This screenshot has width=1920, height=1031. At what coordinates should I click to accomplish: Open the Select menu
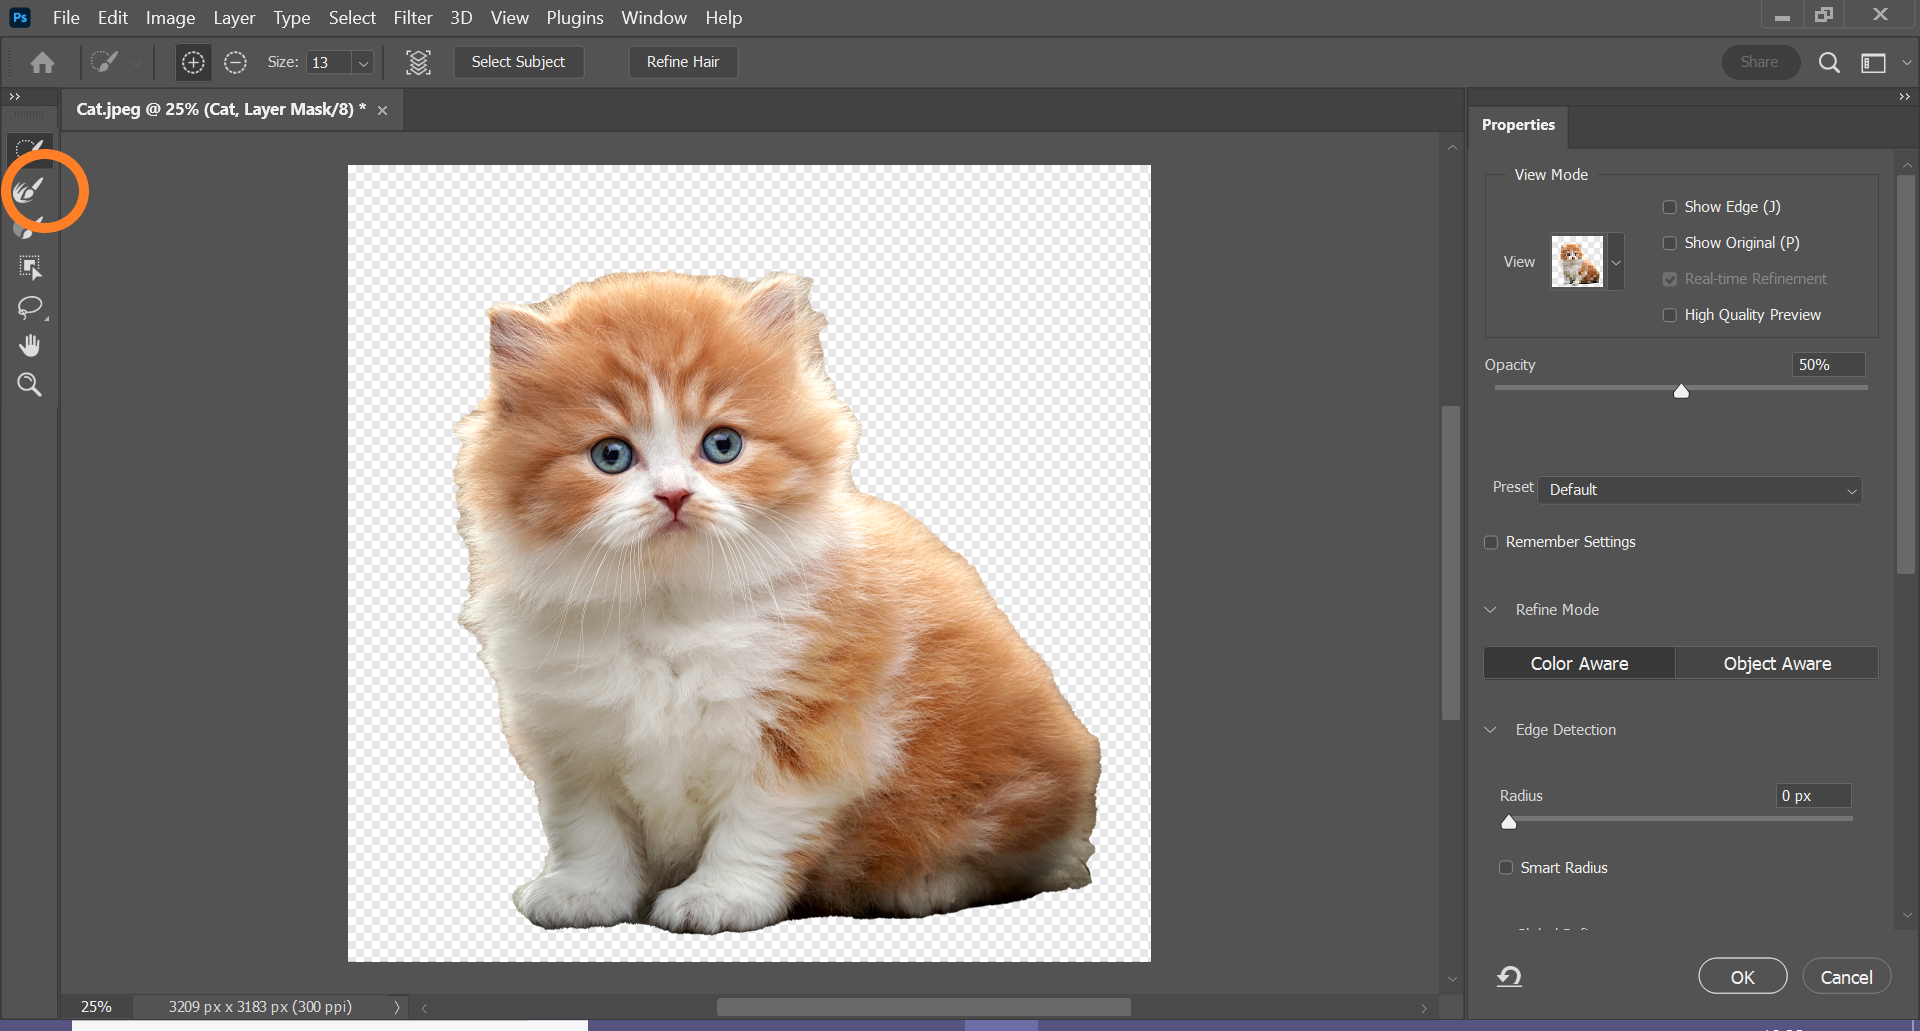point(352,17)
